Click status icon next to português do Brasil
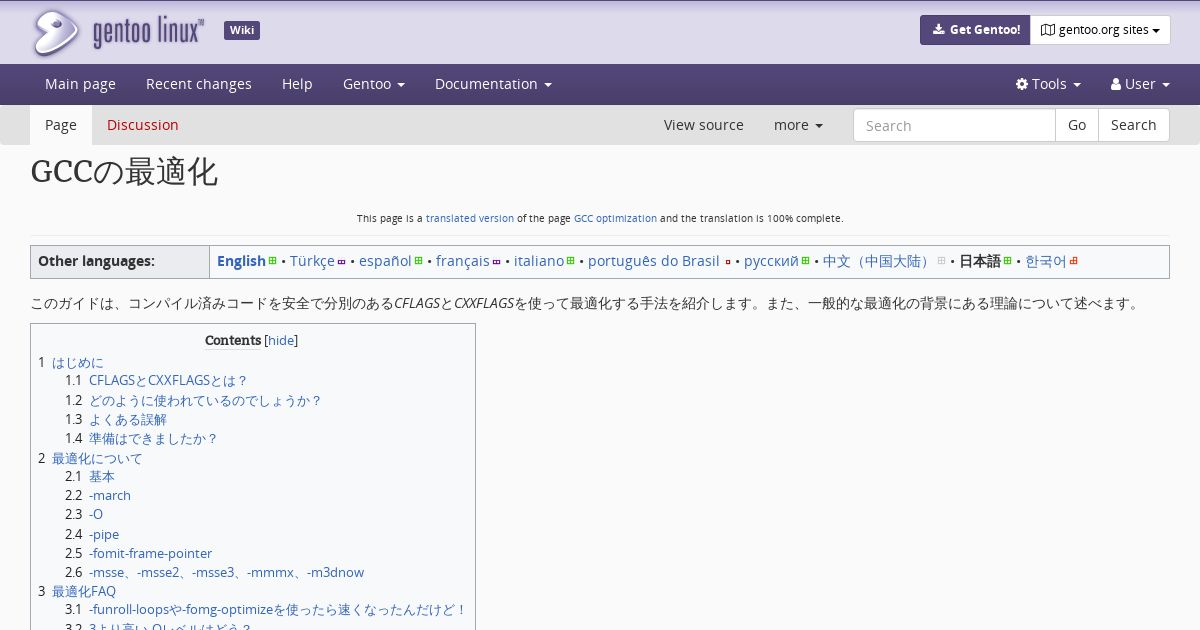This screenshot has height=630, width=1200. [728, 261]
